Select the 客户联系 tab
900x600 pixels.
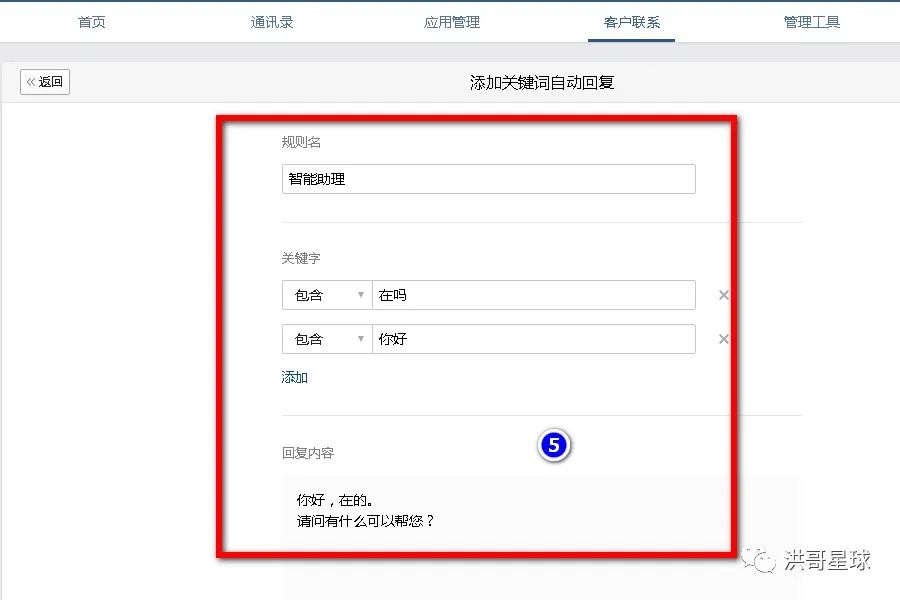click(631, 22)
